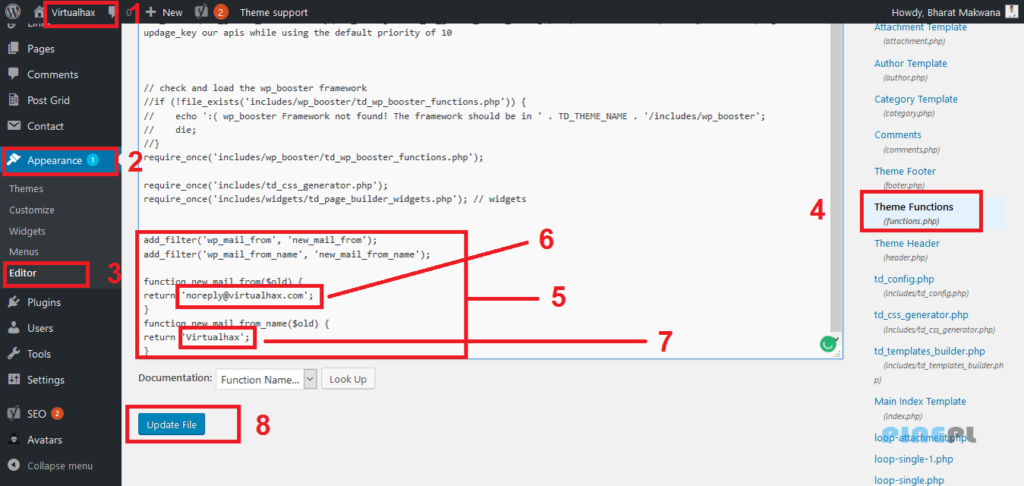1024x486 pixels.
Task: Click inside the functions.php code editor
Action: 483,191
